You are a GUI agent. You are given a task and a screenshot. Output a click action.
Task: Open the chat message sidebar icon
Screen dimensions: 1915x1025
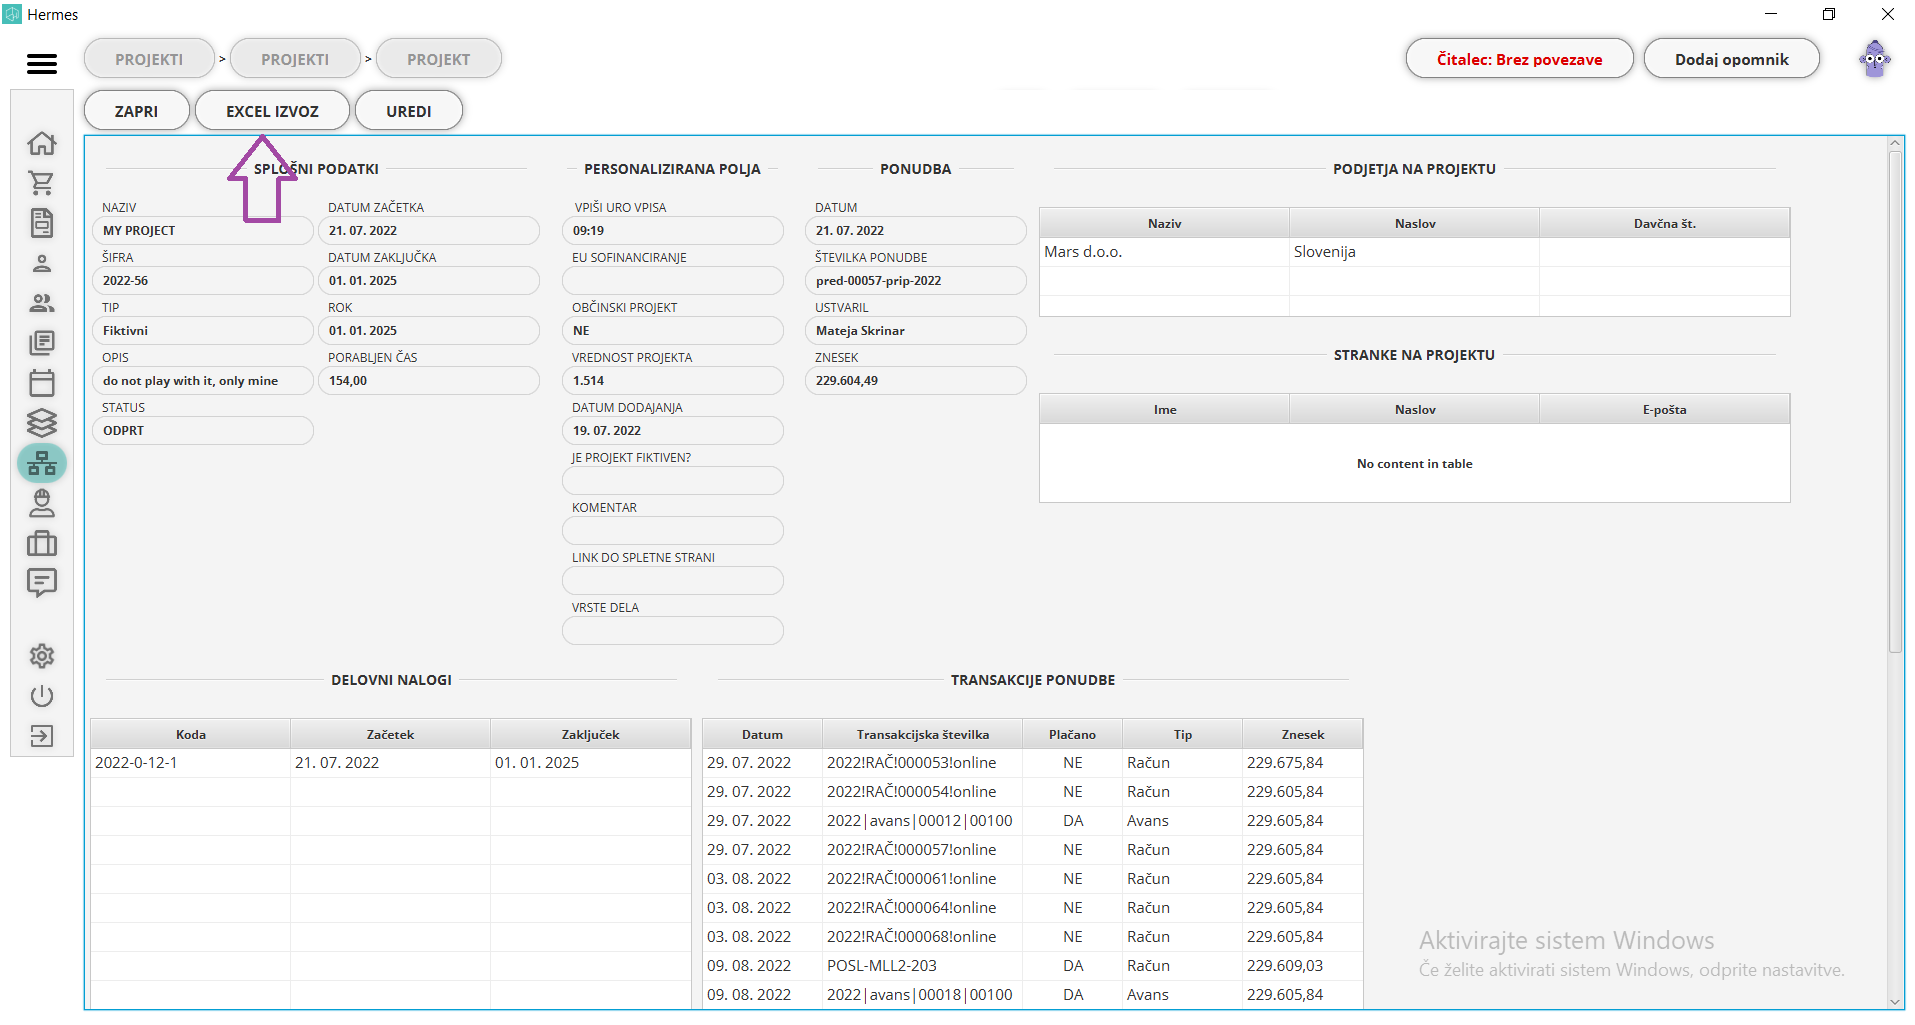41,582
